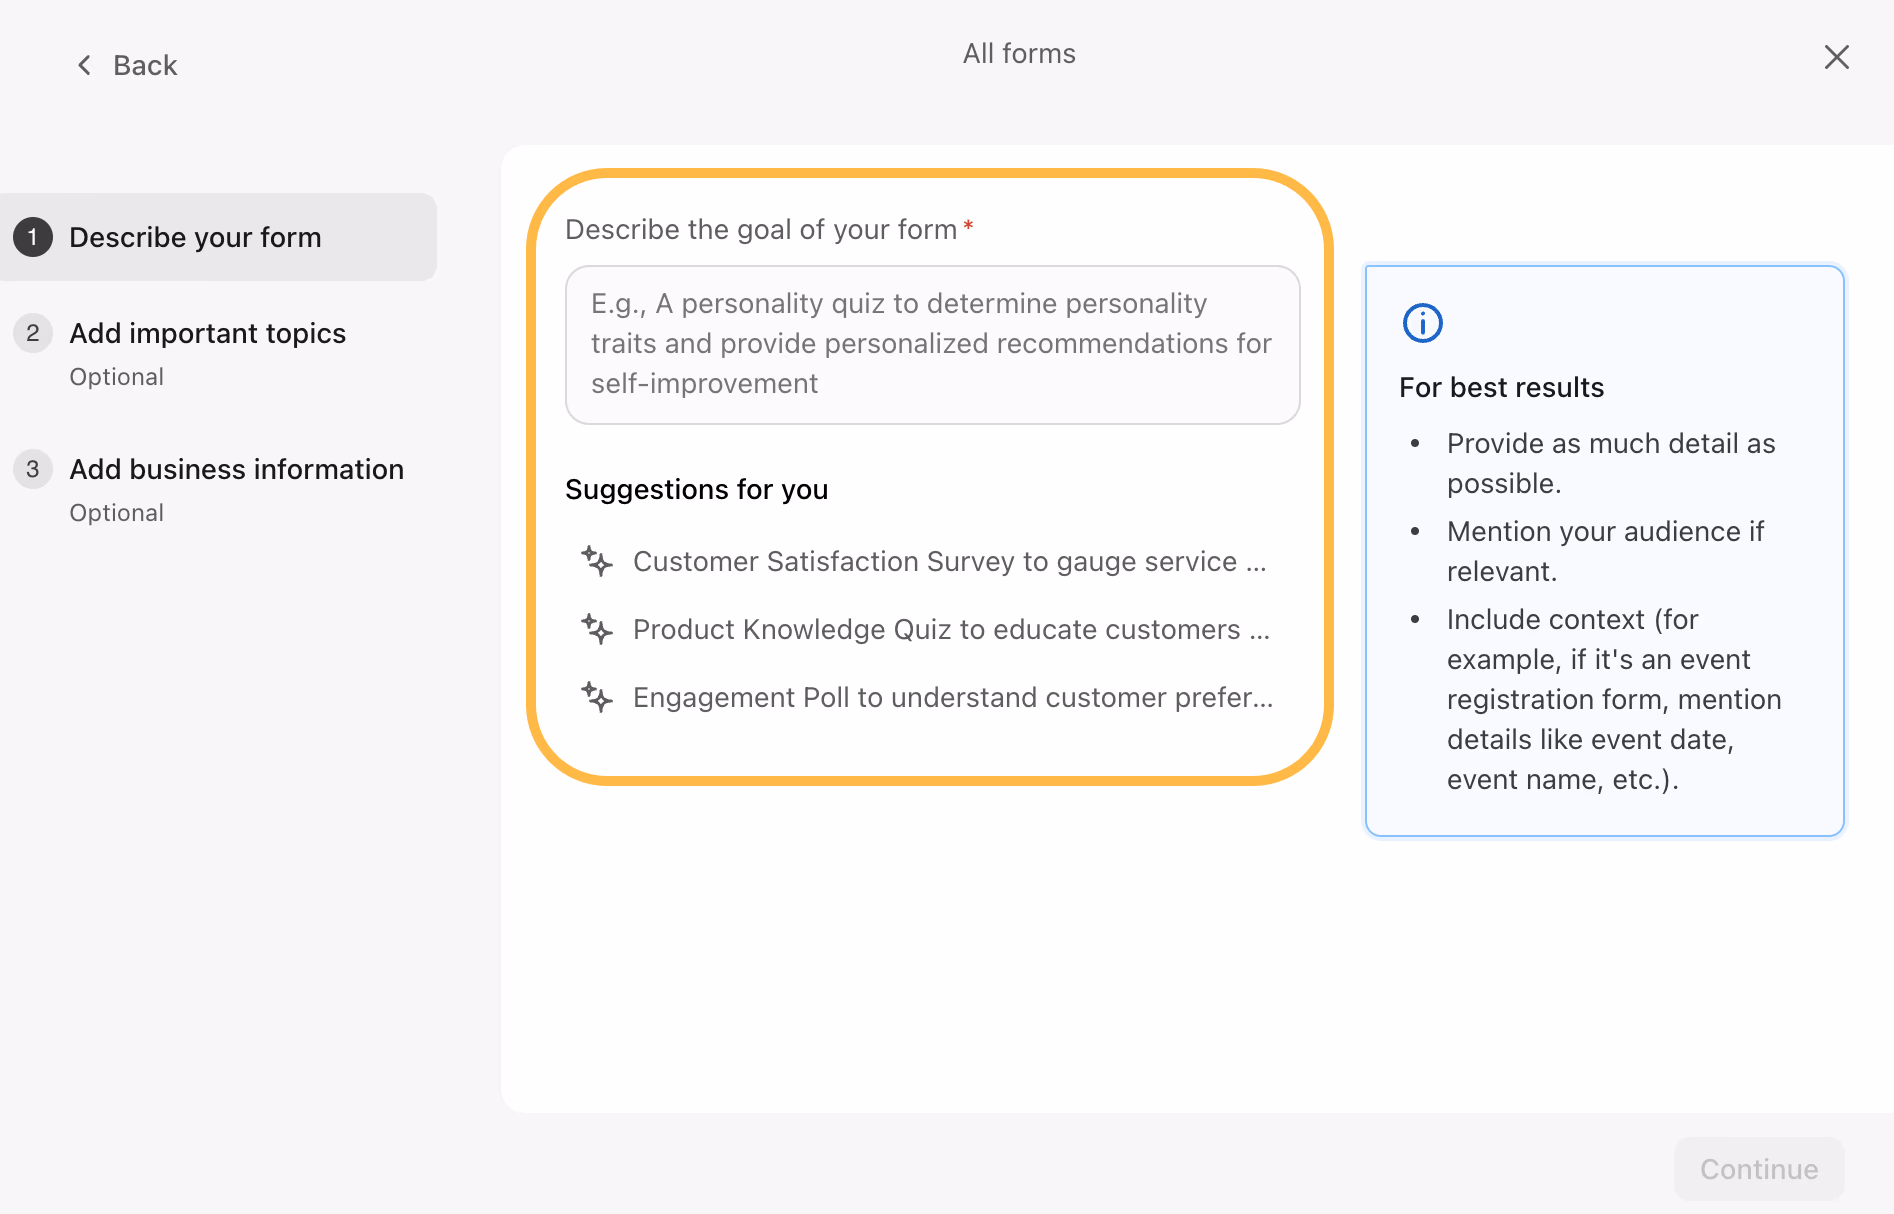This screenshot has width=1894, height=1214.
Task: Click sparkle icon beside Customer Satisfaction Survey
Action: [x=597, y=561]
